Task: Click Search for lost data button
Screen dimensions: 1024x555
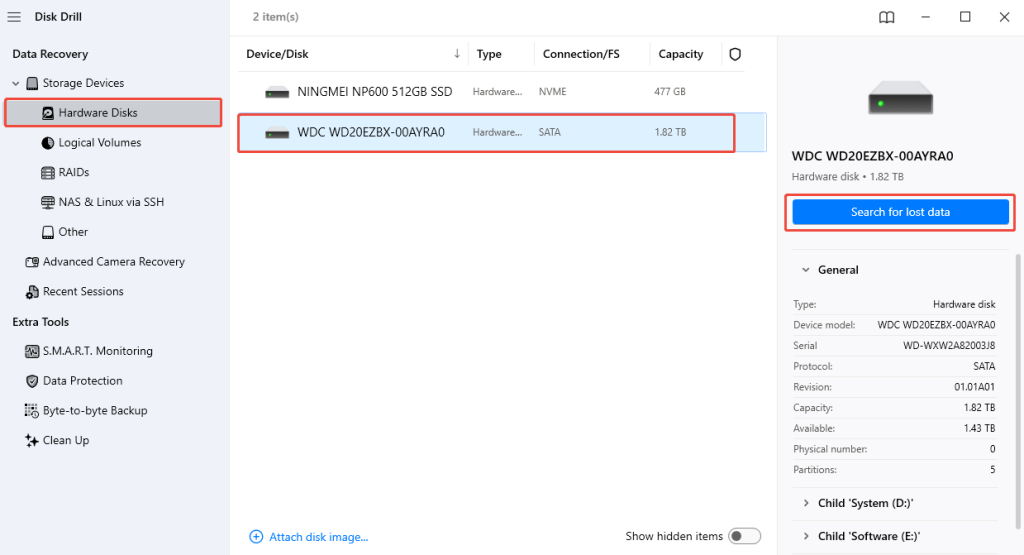Action: click(x=900, y=212)
